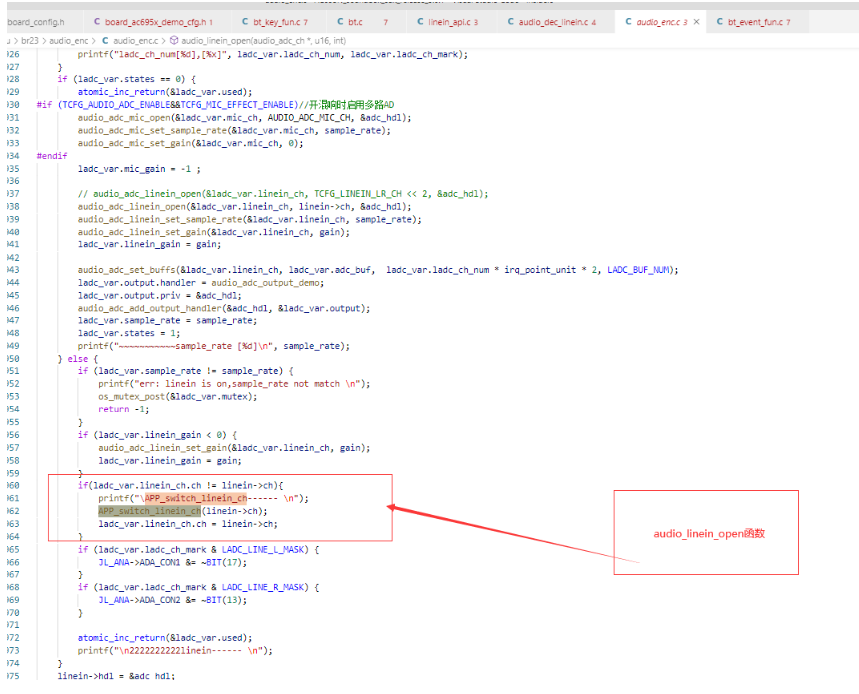Click the C icon beside audio_enc.c in the breadcrumb
Image resolution: width=859 pixels, height=694 pixels.
pyautogui.click(x=105, y=41)
